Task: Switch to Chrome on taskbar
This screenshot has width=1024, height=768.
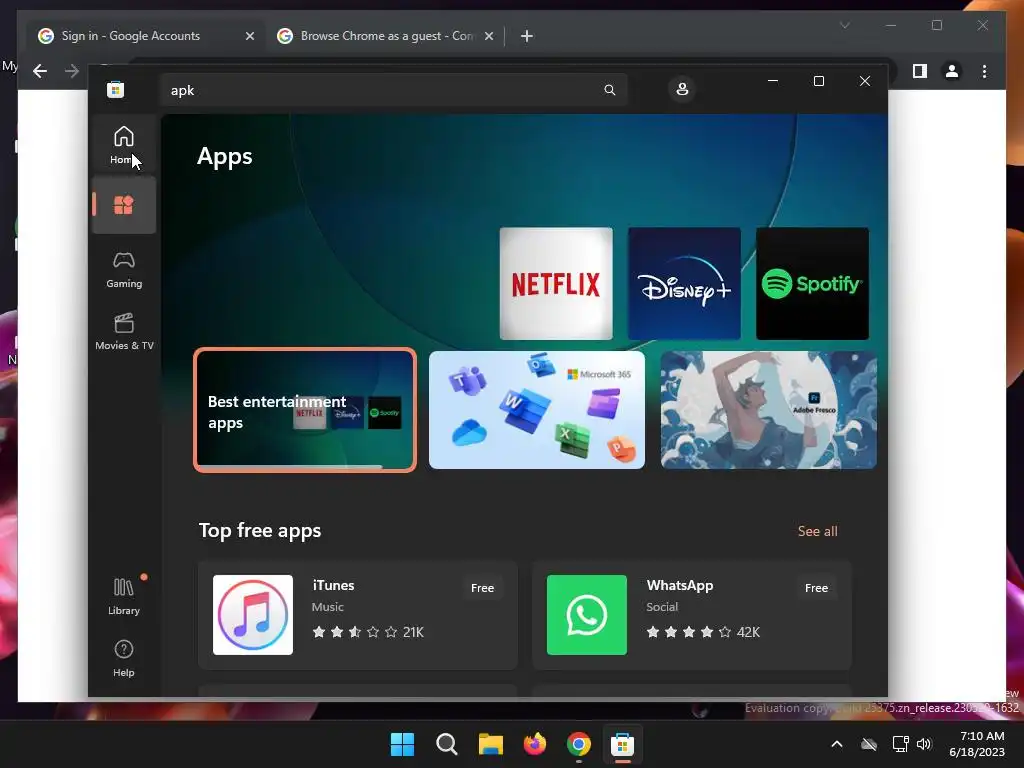Action: (x=579, y=744)
